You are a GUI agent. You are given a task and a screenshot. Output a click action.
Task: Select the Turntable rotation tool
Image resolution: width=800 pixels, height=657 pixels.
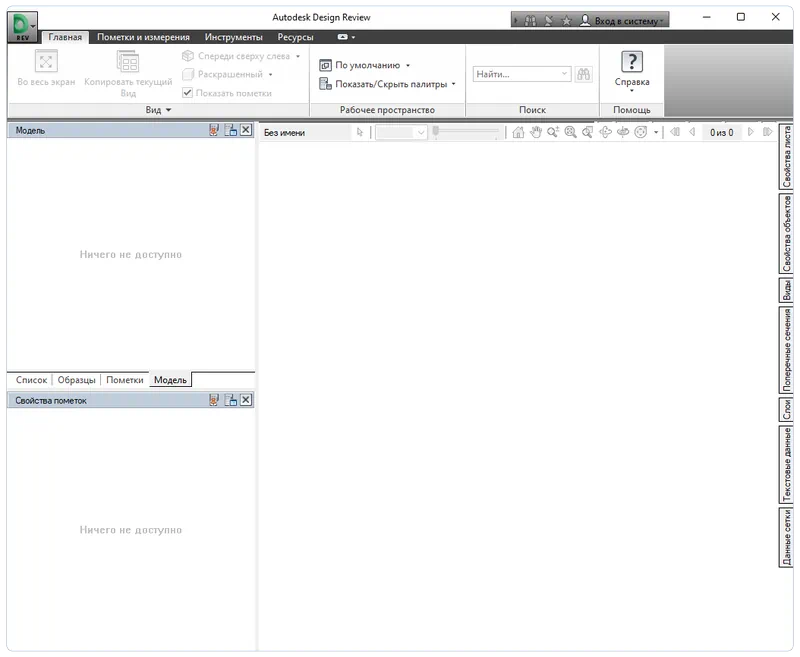(623, 133)
